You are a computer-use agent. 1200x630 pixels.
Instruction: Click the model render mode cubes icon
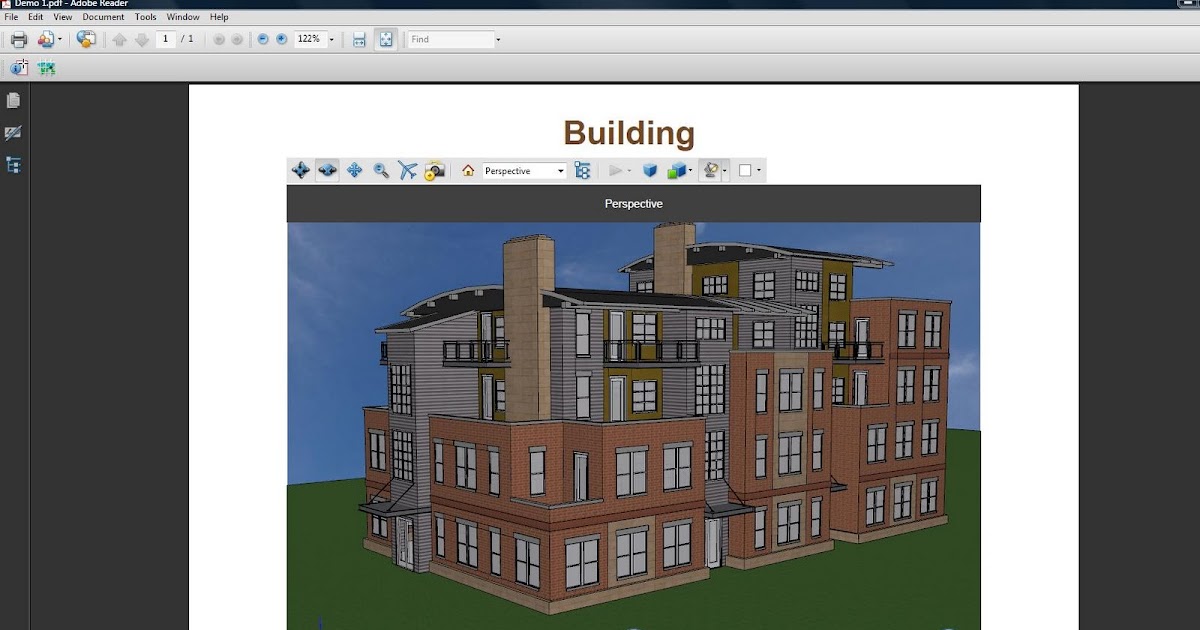676,171
